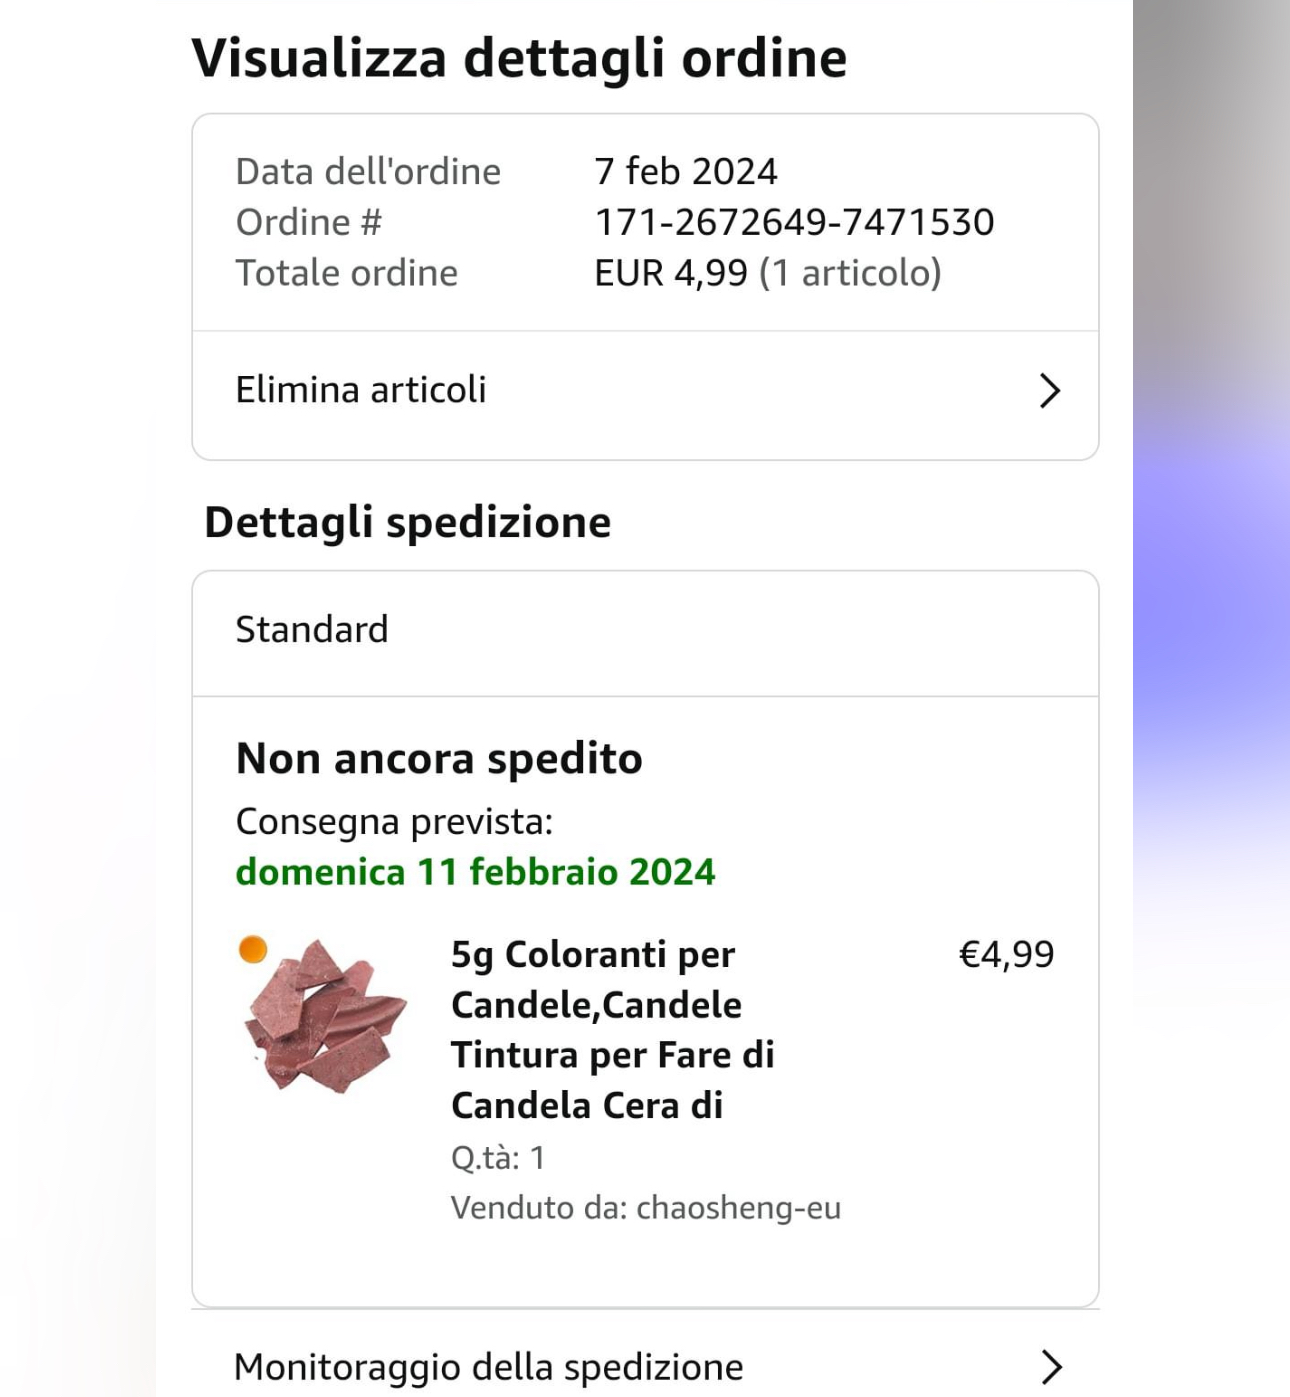
Task: Expand the Elimina articoli chevron arrow
Action: pyautogui.click(x=1048, y=390)
